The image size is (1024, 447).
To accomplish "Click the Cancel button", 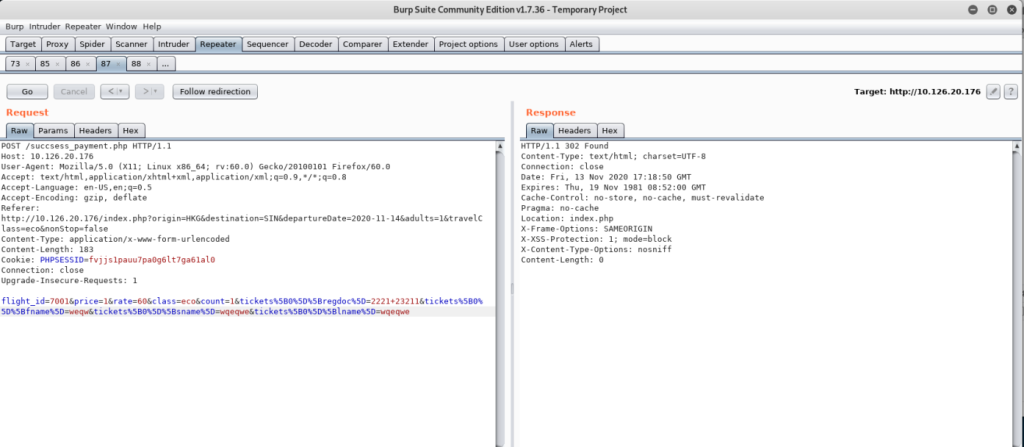I will [74, 91].
